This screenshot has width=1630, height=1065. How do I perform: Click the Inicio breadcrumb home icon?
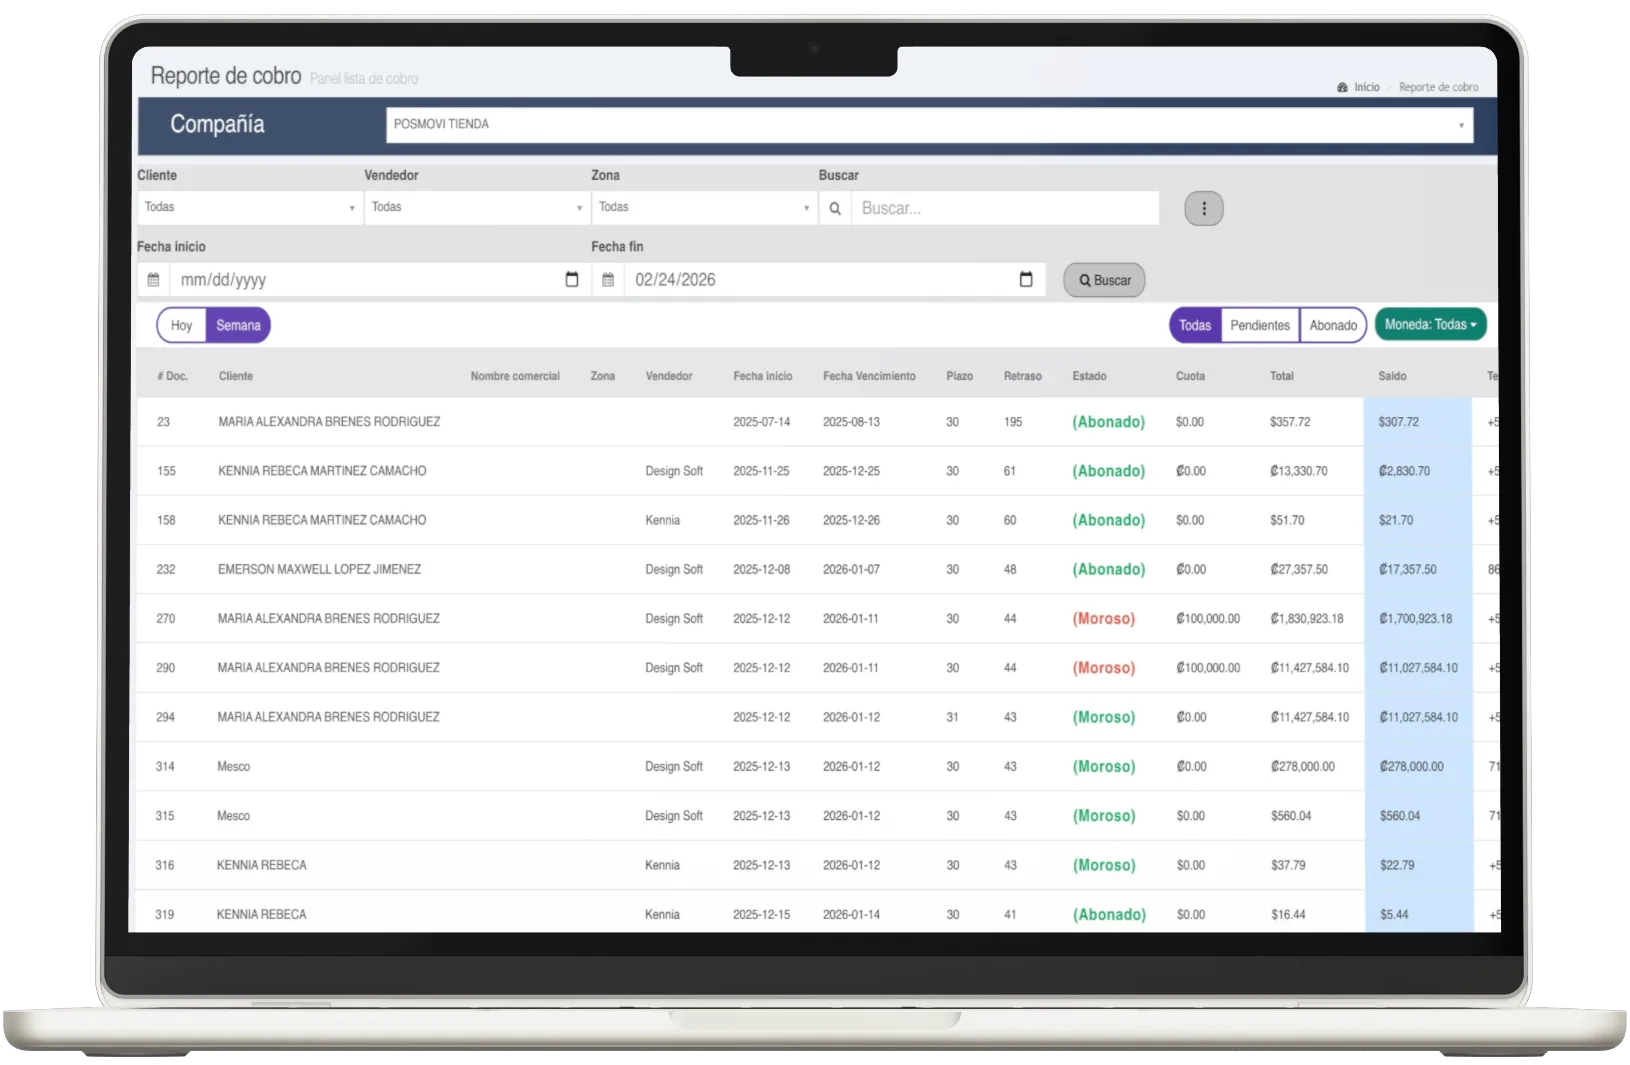tap(1342, 88)
